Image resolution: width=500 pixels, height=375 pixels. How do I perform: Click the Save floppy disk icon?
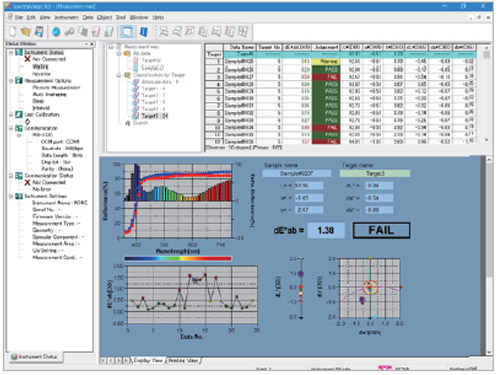pos(39,32)
